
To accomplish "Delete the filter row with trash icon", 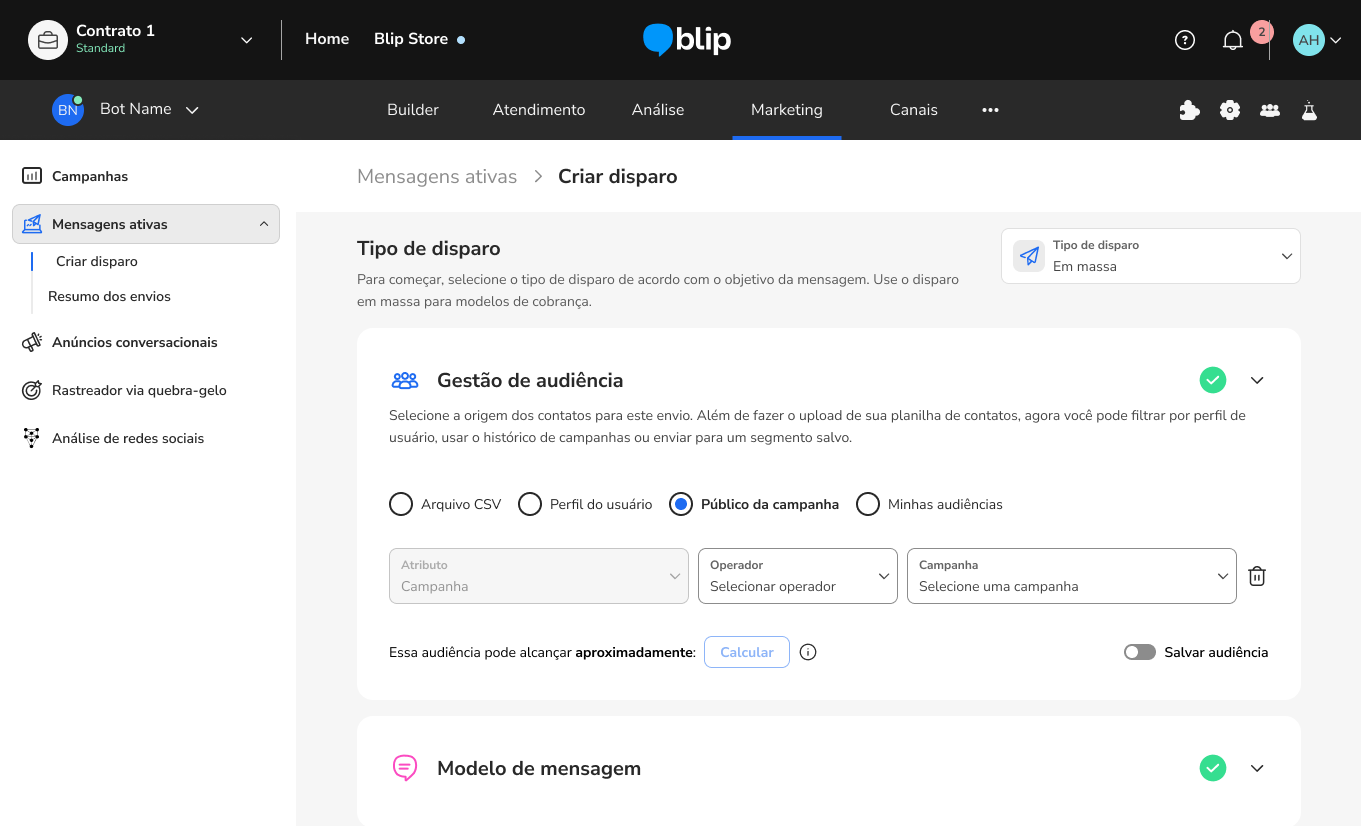I will 1257,576.
